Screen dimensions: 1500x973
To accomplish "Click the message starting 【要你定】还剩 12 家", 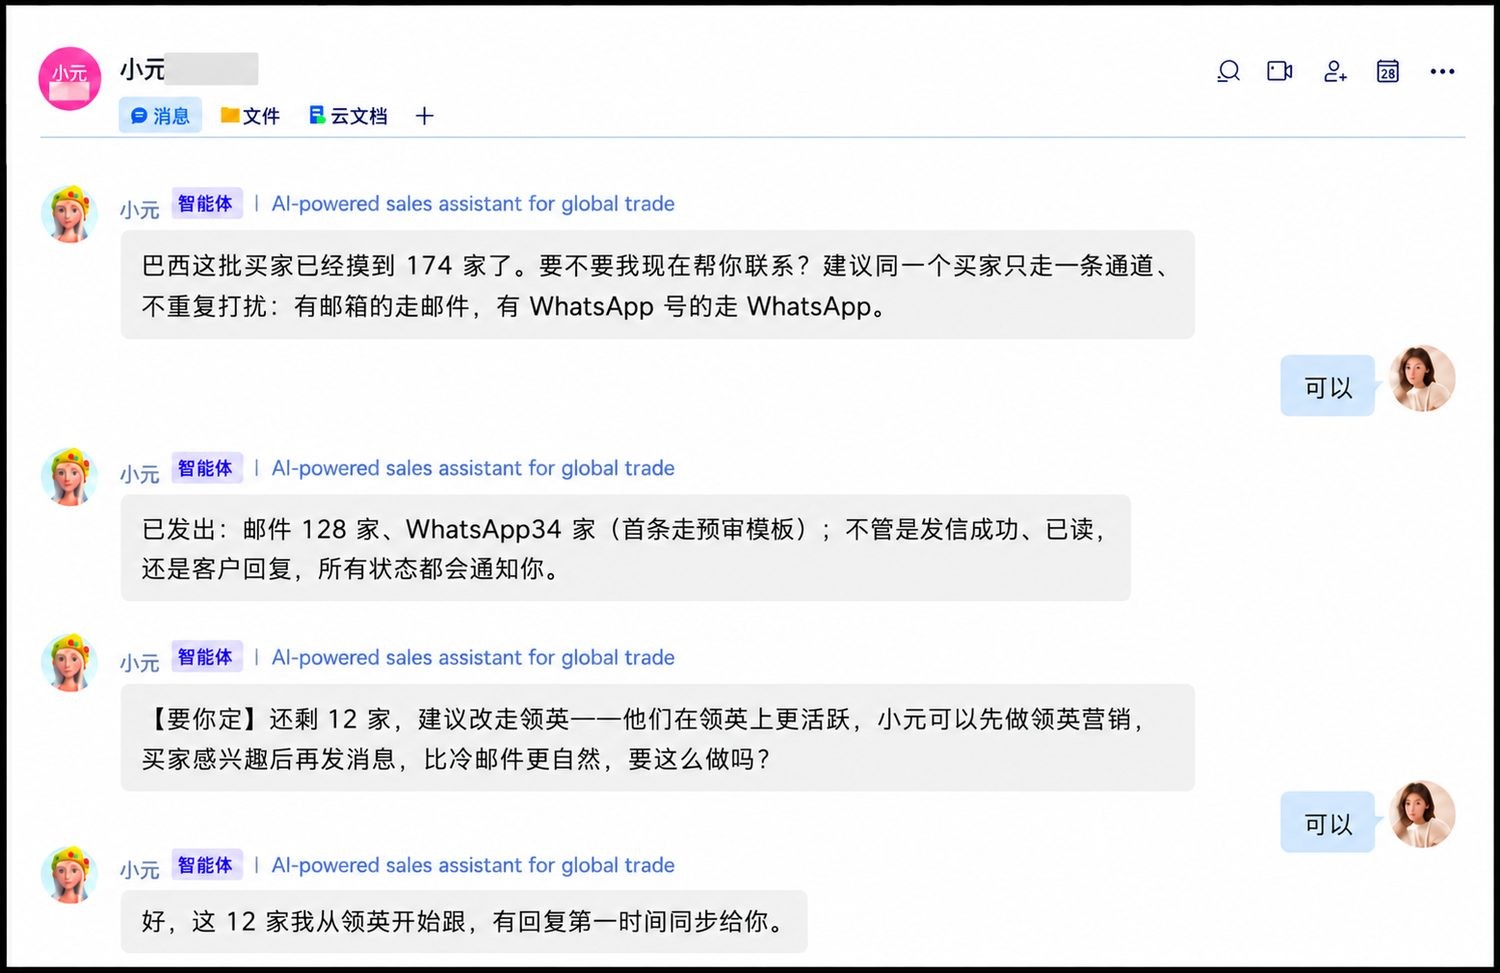I will (657, 738).
